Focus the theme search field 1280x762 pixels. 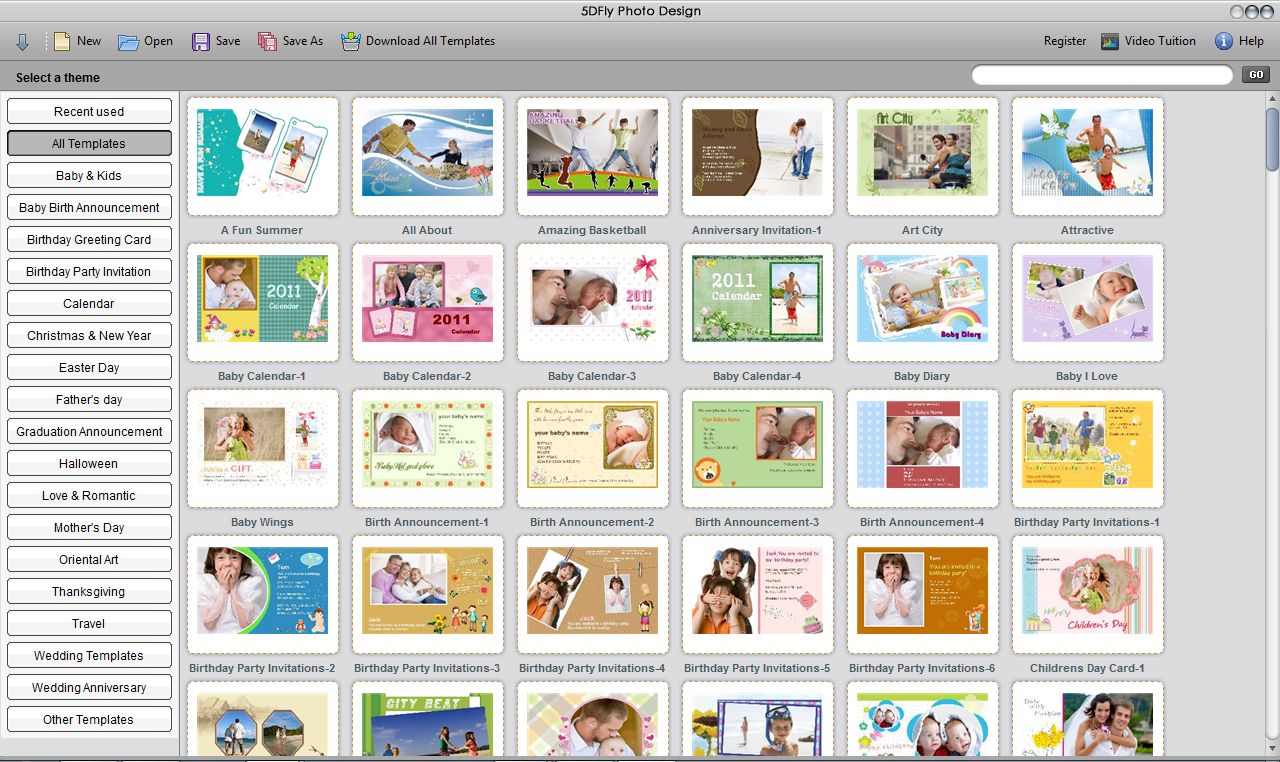tap(1102, 75)
